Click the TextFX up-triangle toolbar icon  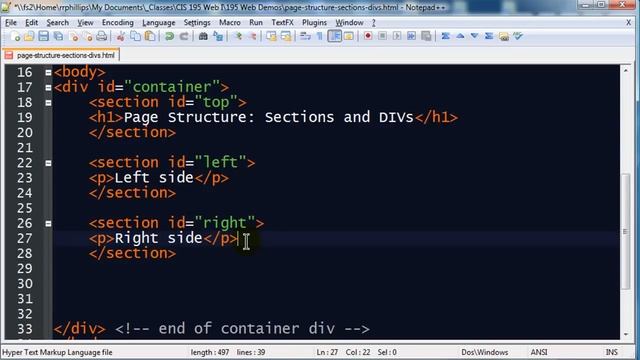pos(460,37)
